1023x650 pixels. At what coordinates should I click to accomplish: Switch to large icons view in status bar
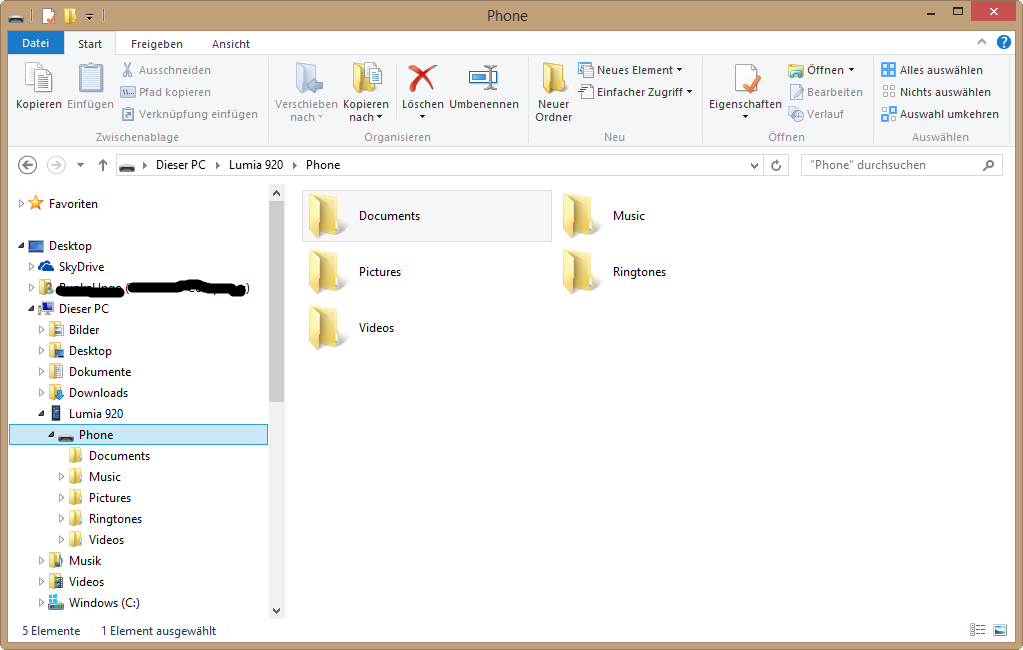click(x=1000, y=630)
